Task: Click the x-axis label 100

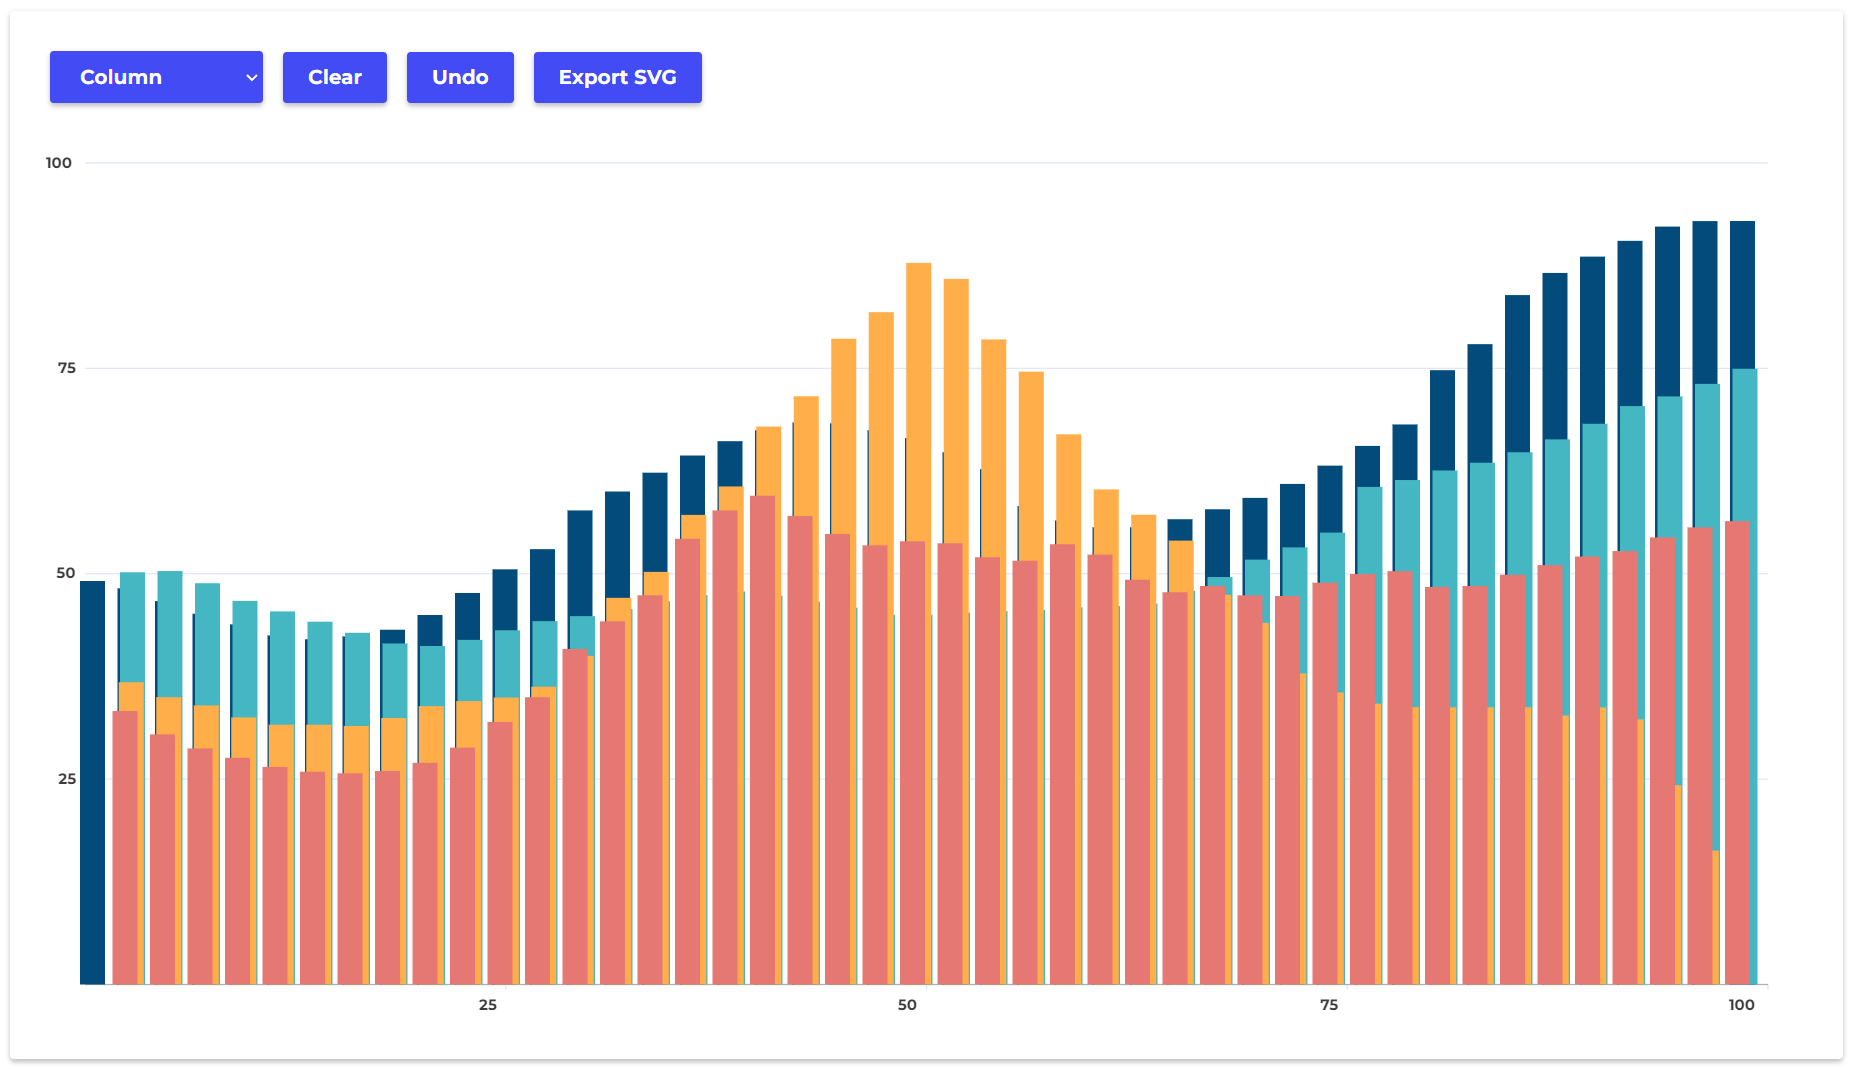Action: click(1741, 1005)
